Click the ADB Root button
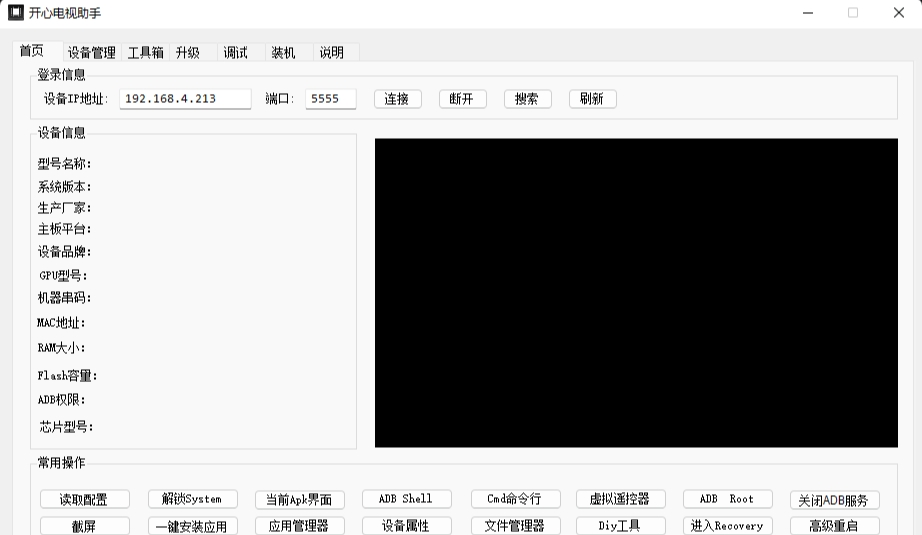Screen dimensions: 922x535 click(x=728, y=499)
